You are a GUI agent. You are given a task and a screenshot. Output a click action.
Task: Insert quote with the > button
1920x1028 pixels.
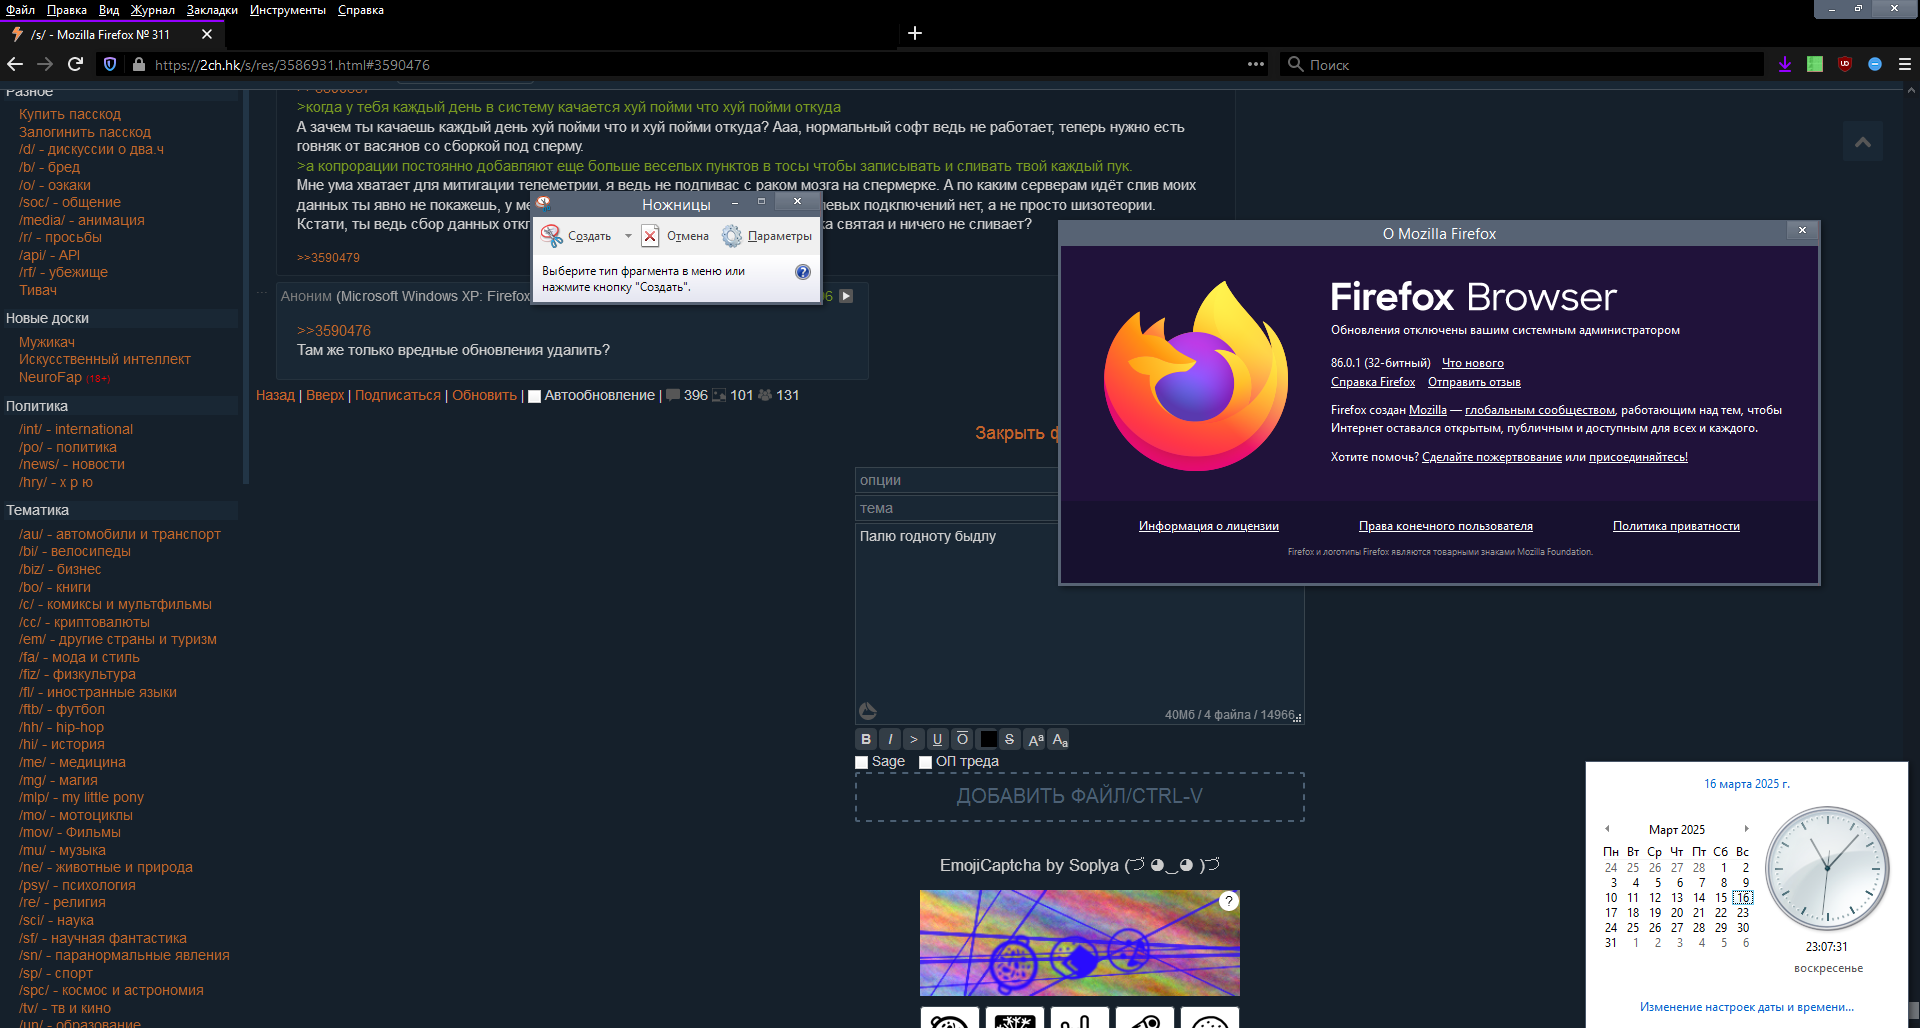pos(914,739)
